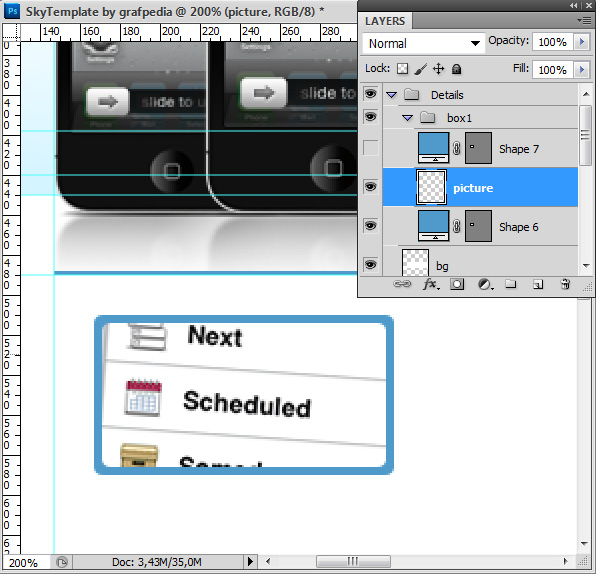596x574 pixels.
Task: Create new fill or adjustment layer icon
Action: (x=485, y=284)
